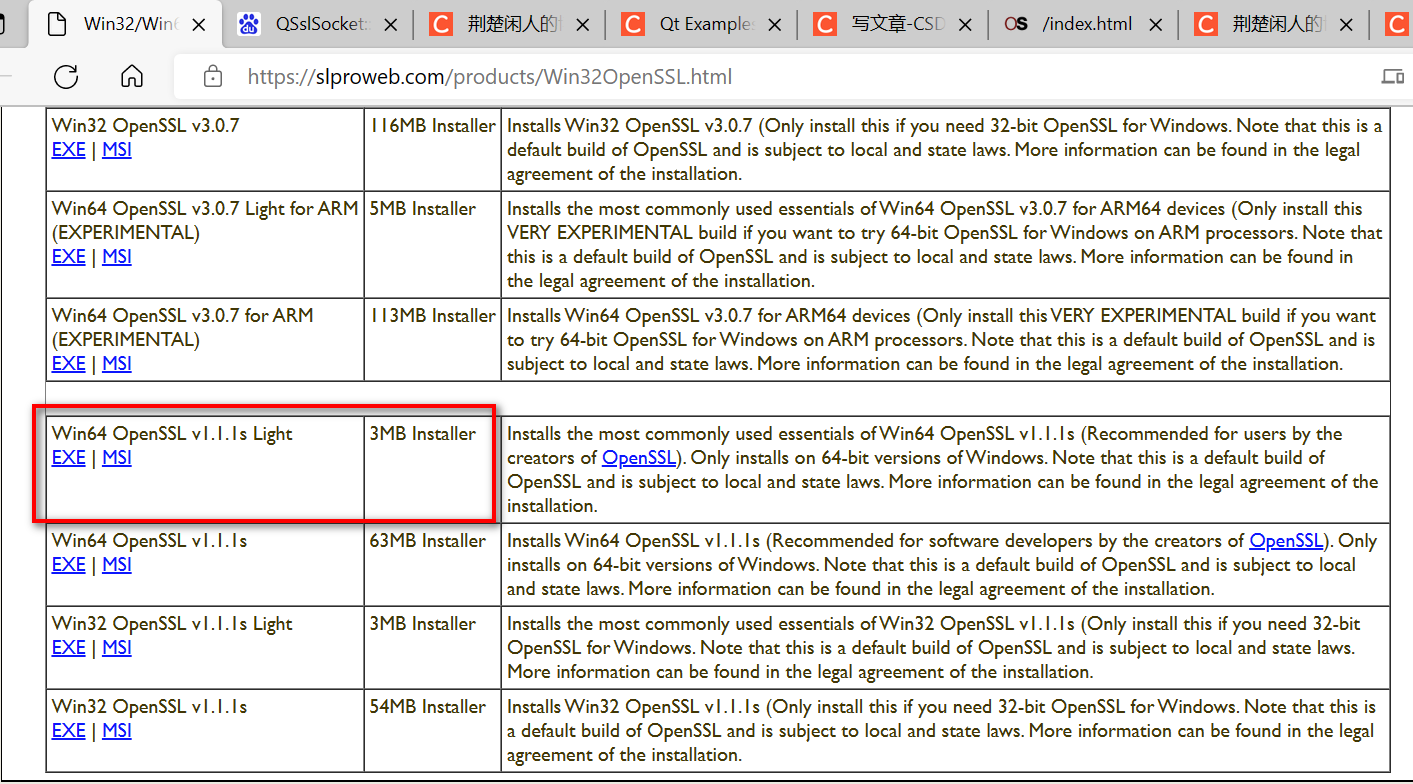Switch to the QSslSocket tab
The width and height of the screenshot is (1413, 784).
317,24
